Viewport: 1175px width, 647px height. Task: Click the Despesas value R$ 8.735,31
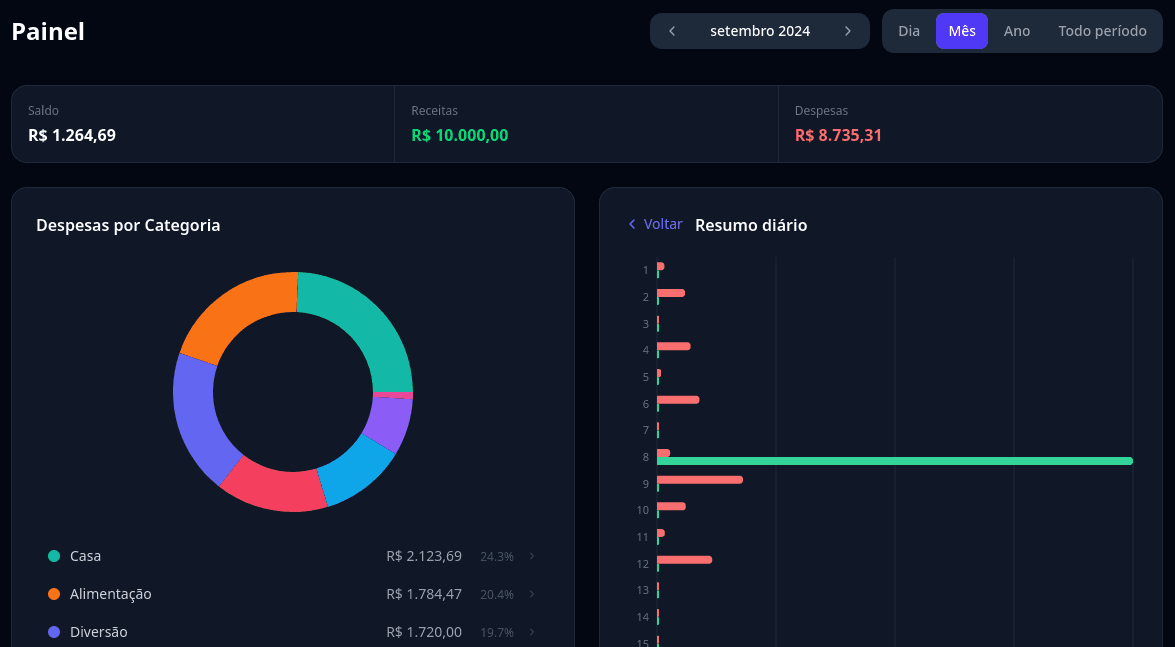838,135
